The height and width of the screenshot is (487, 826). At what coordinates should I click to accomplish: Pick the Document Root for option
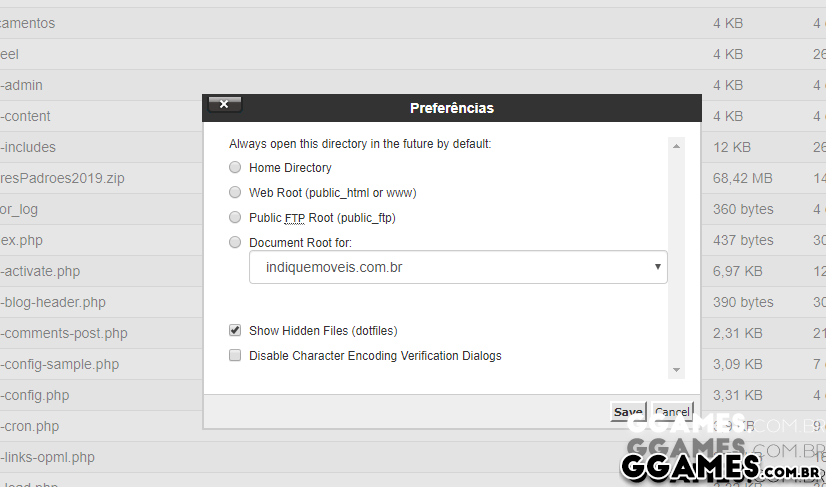click(235, 242)
